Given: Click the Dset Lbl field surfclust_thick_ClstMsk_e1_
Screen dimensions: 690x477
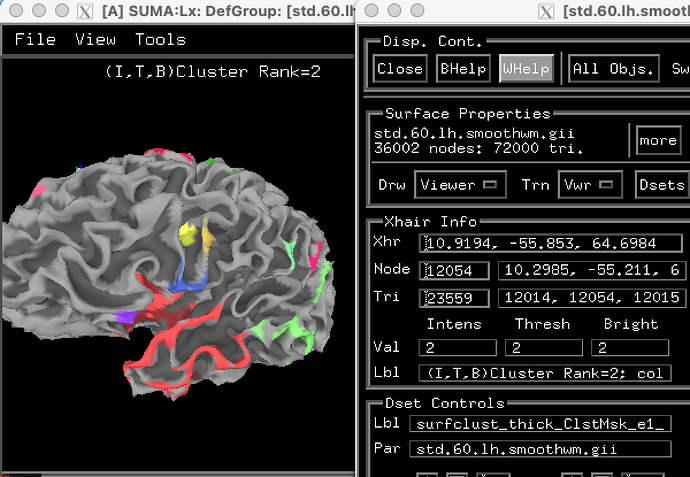Looking at the screenshot, I should [540, 424].
